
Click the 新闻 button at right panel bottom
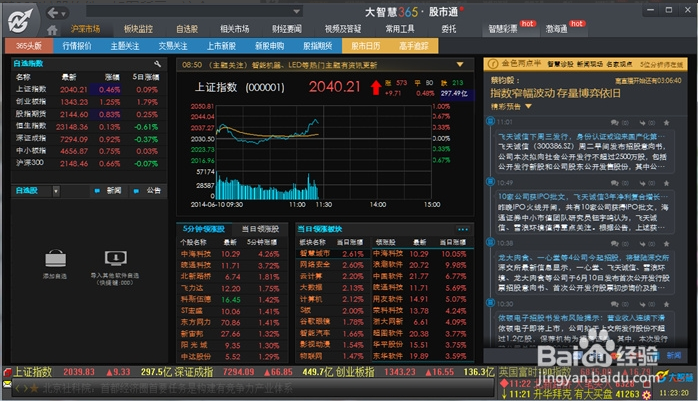click(674, 355)
